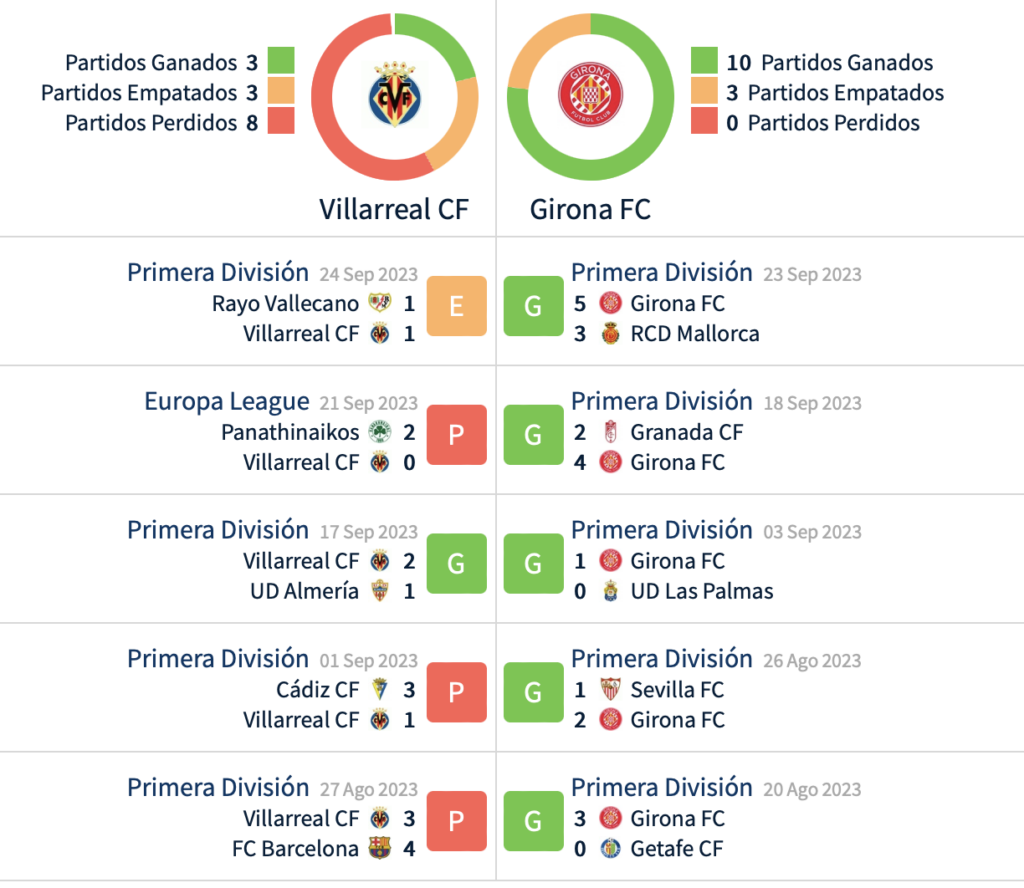Click the Getafe CF team crest

pos(610,849)
